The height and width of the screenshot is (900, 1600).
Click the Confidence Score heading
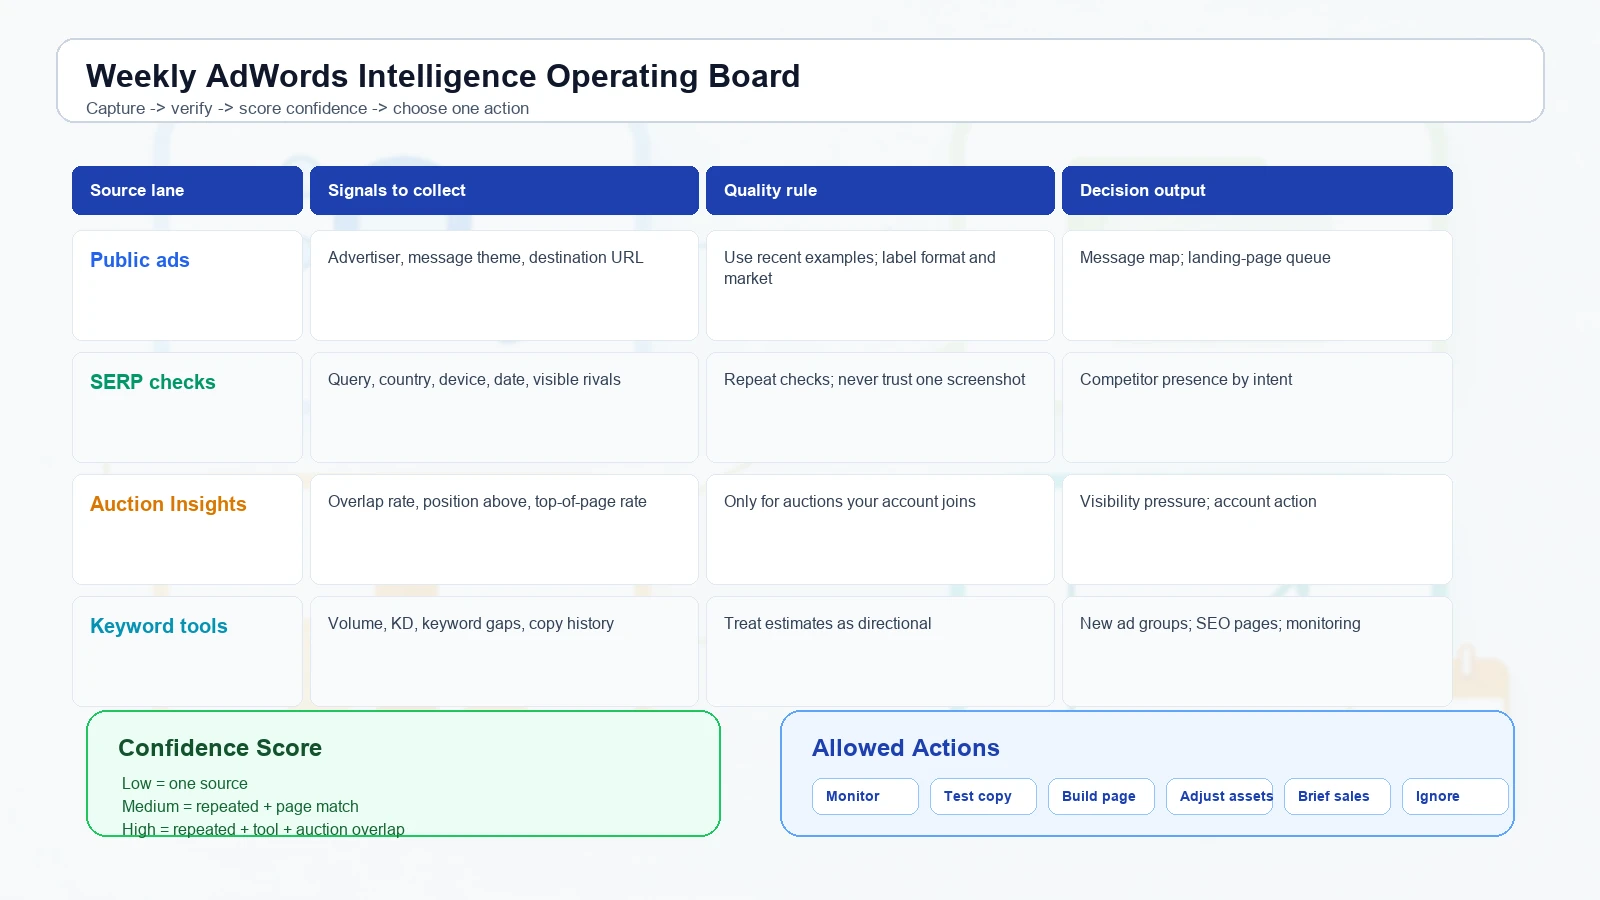point(220,748)
